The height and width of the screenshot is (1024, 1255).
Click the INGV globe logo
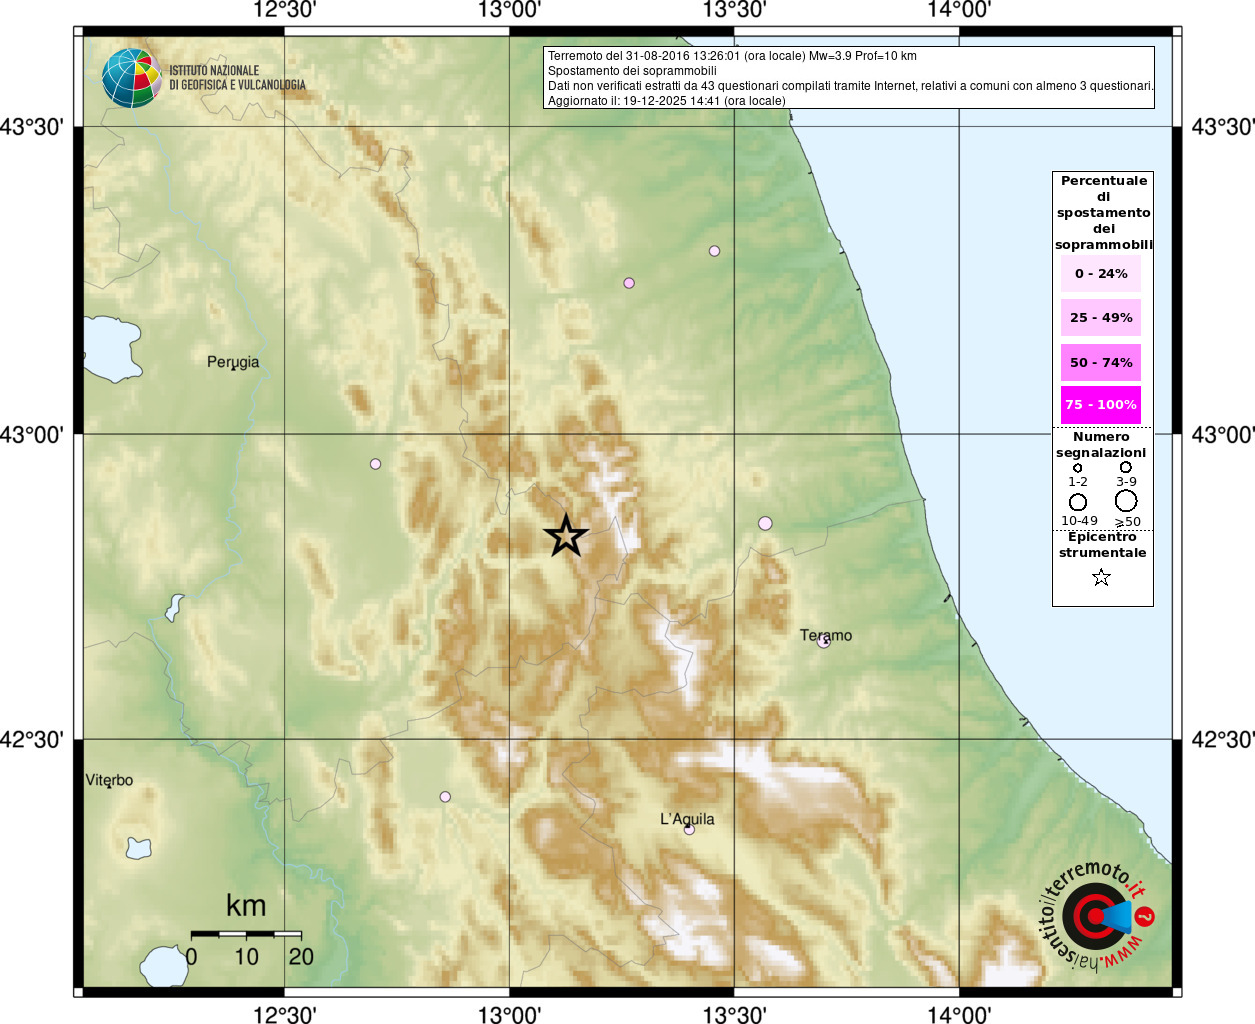(x=131, y=78)
